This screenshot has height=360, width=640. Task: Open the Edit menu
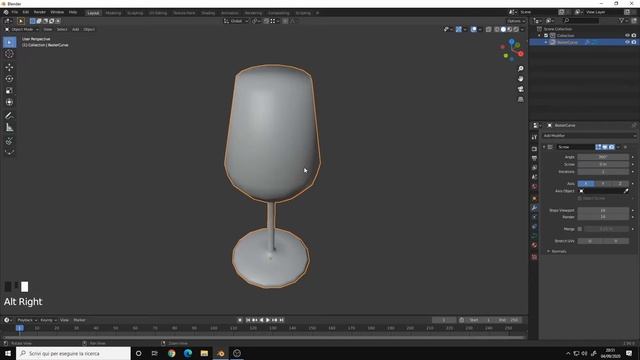tap(26, 12)
